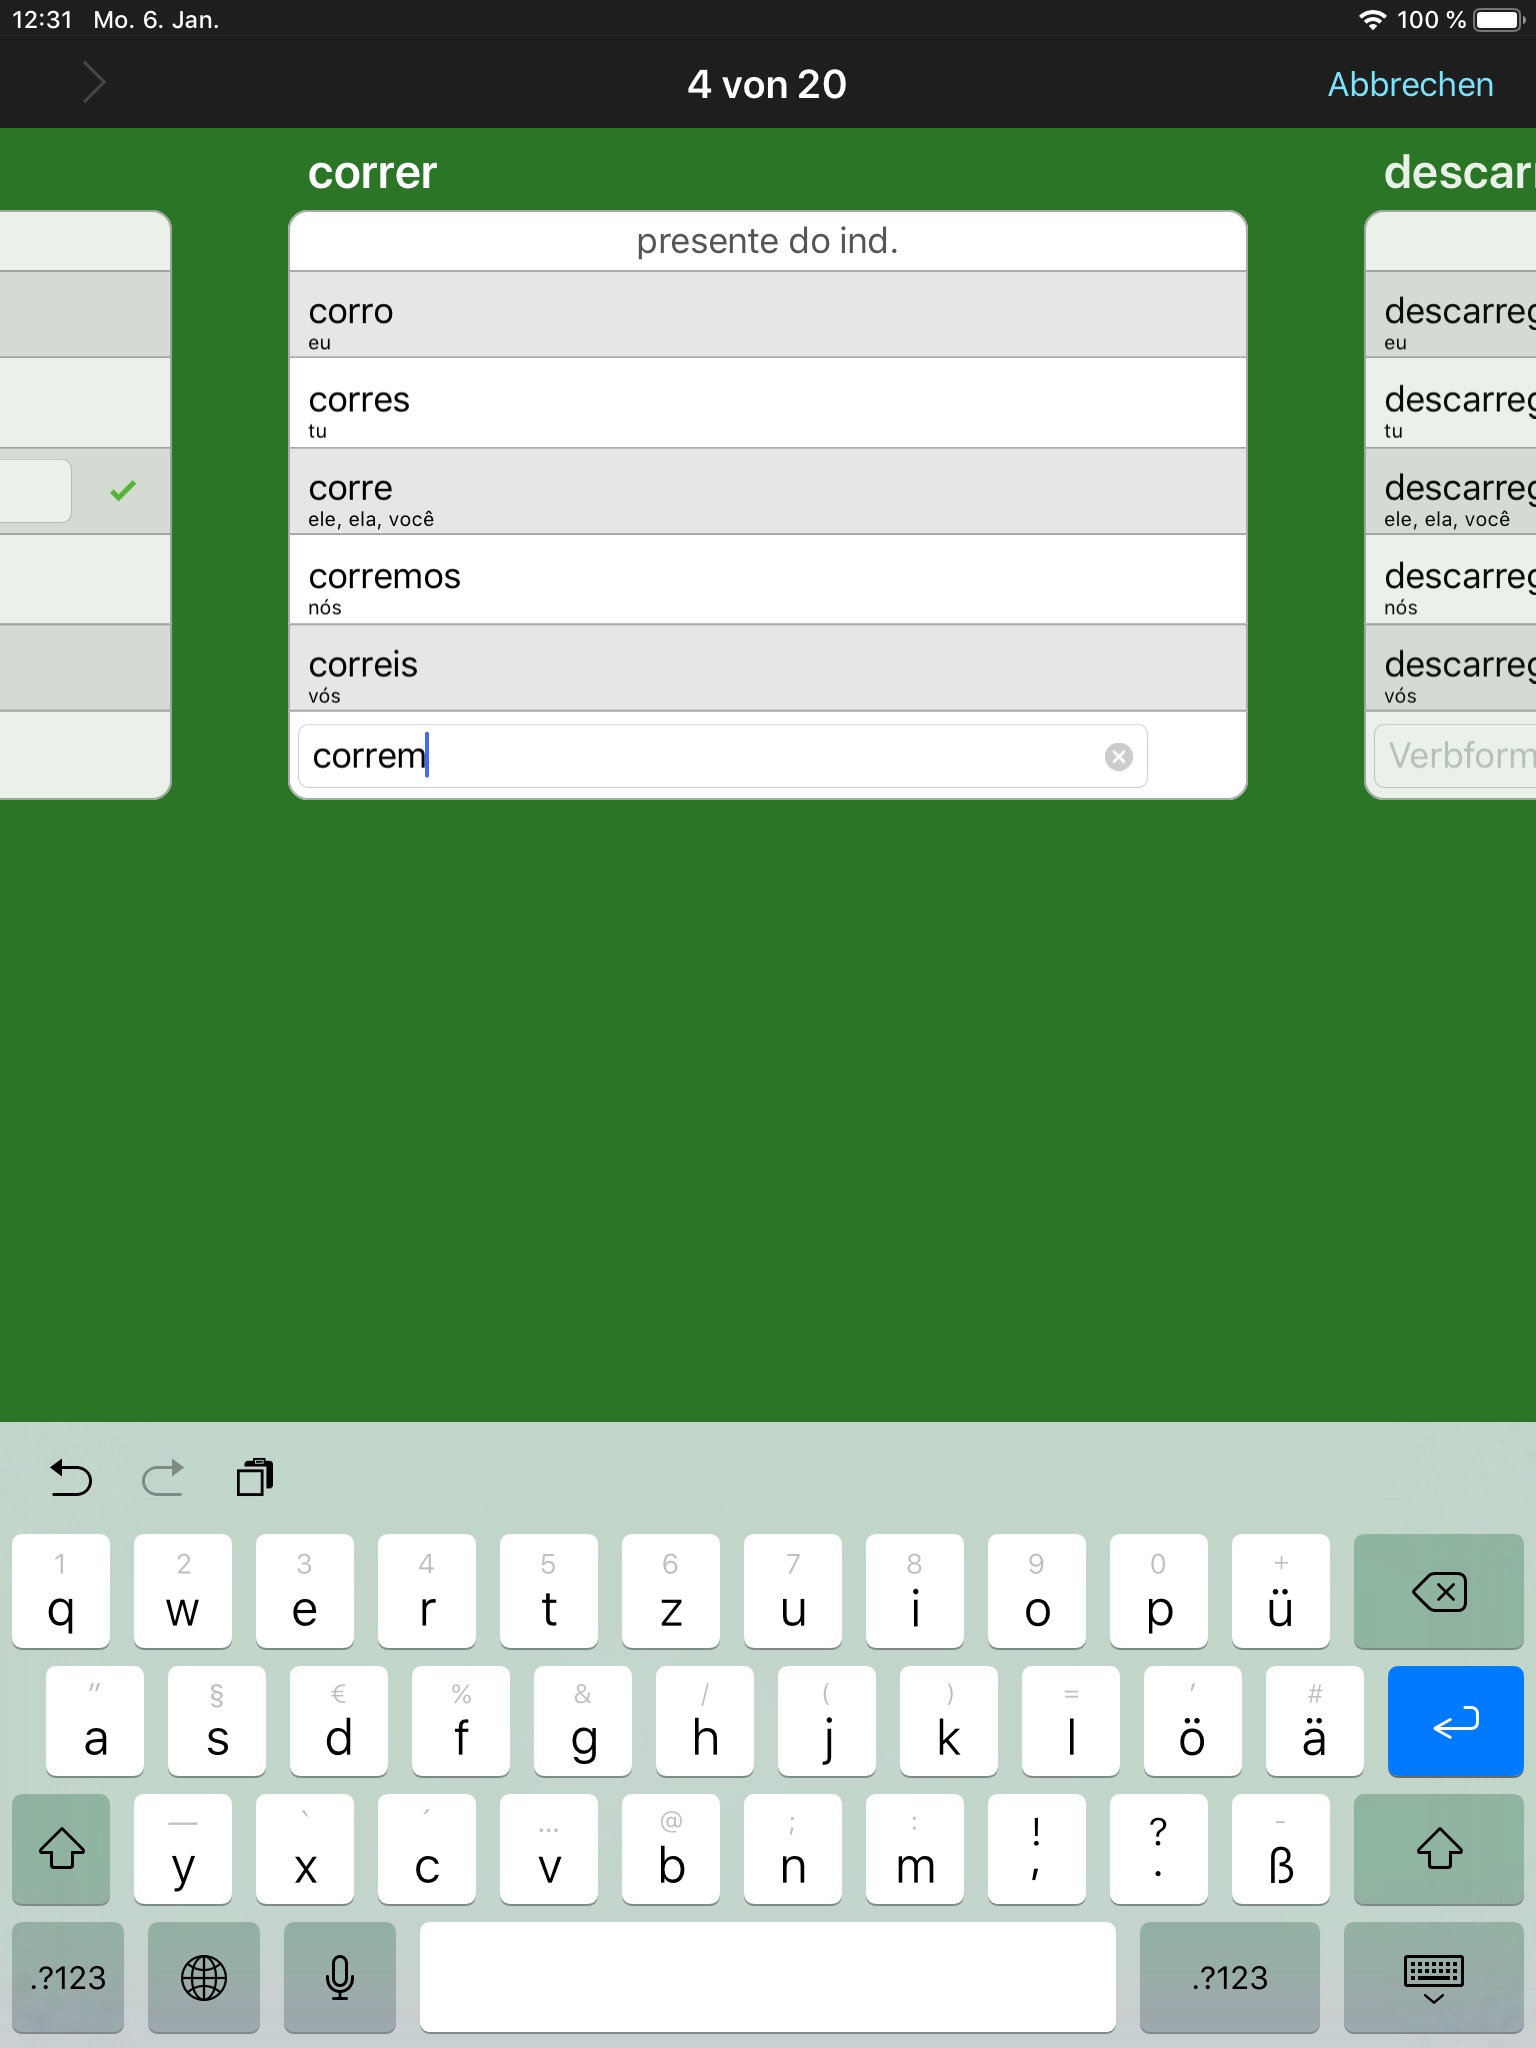Viewport: 1536px width, 2048px height.
Task: Tap the z key
Action: [x=671, y=1591]
